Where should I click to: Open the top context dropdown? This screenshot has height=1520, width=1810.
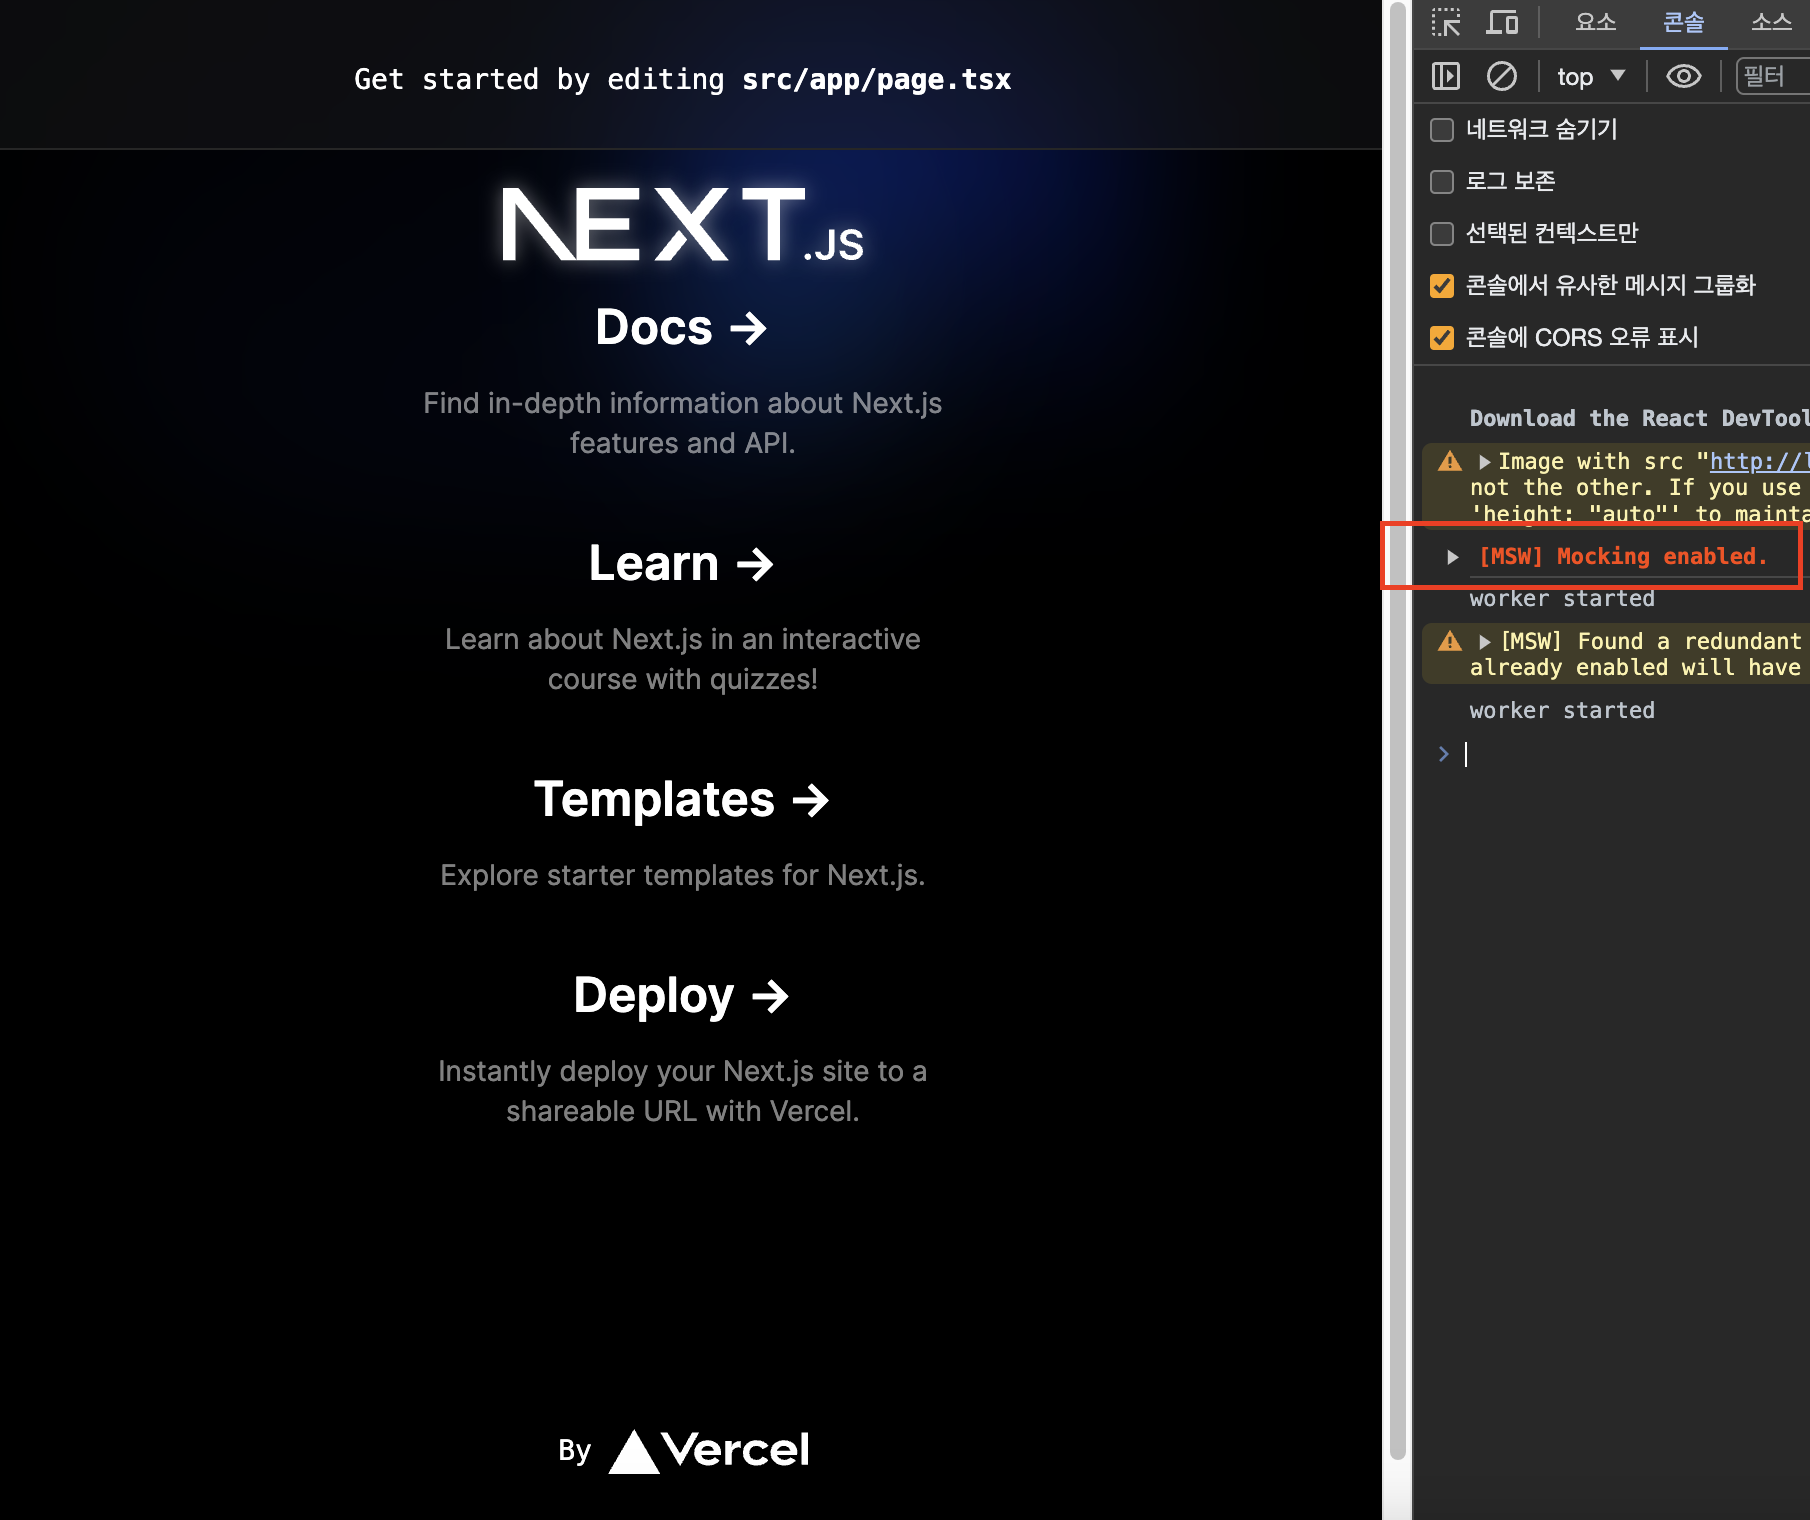click(1591, 76)
